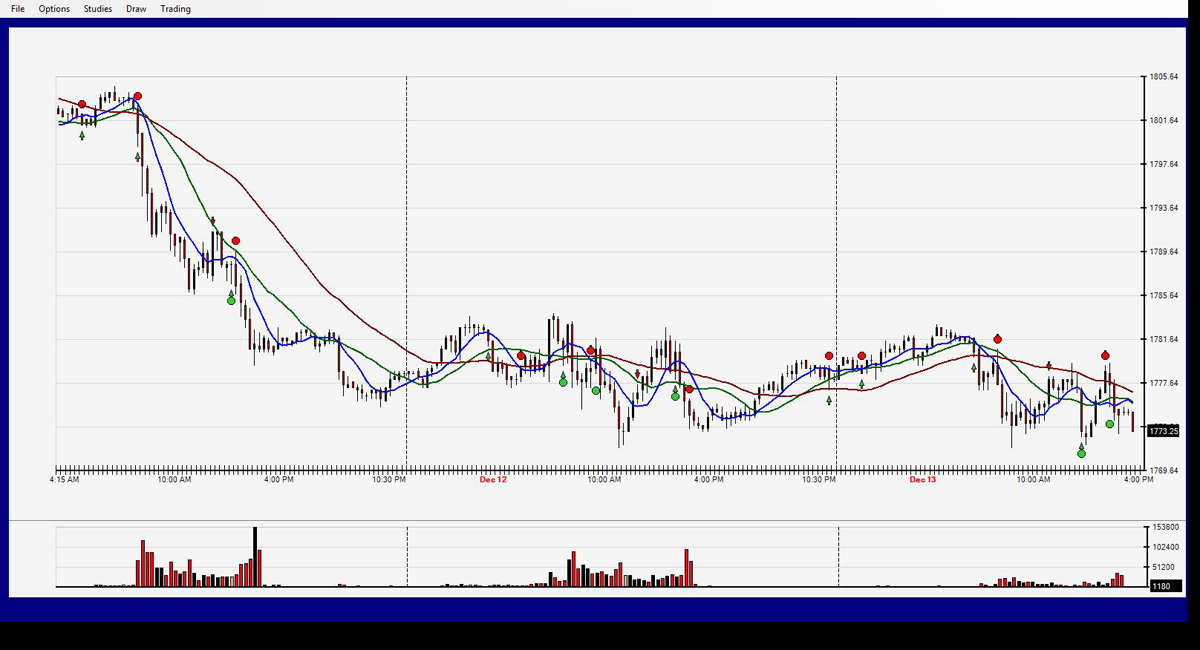The image size is (1200, 650).
Task: Click the Dec 13 date label
Action: tap(923, 480)
